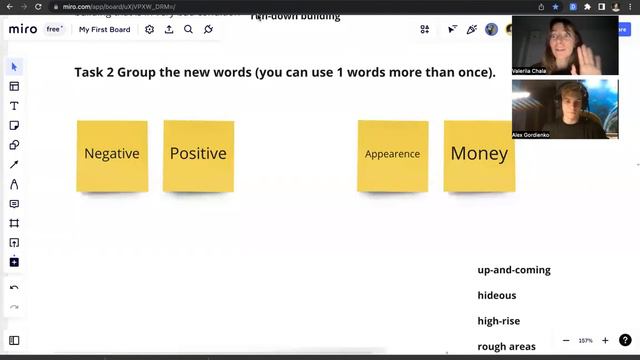This screenshot has height=360, width=640.
Task: Zoom out with minus button
Action: [x=566, y=340]
